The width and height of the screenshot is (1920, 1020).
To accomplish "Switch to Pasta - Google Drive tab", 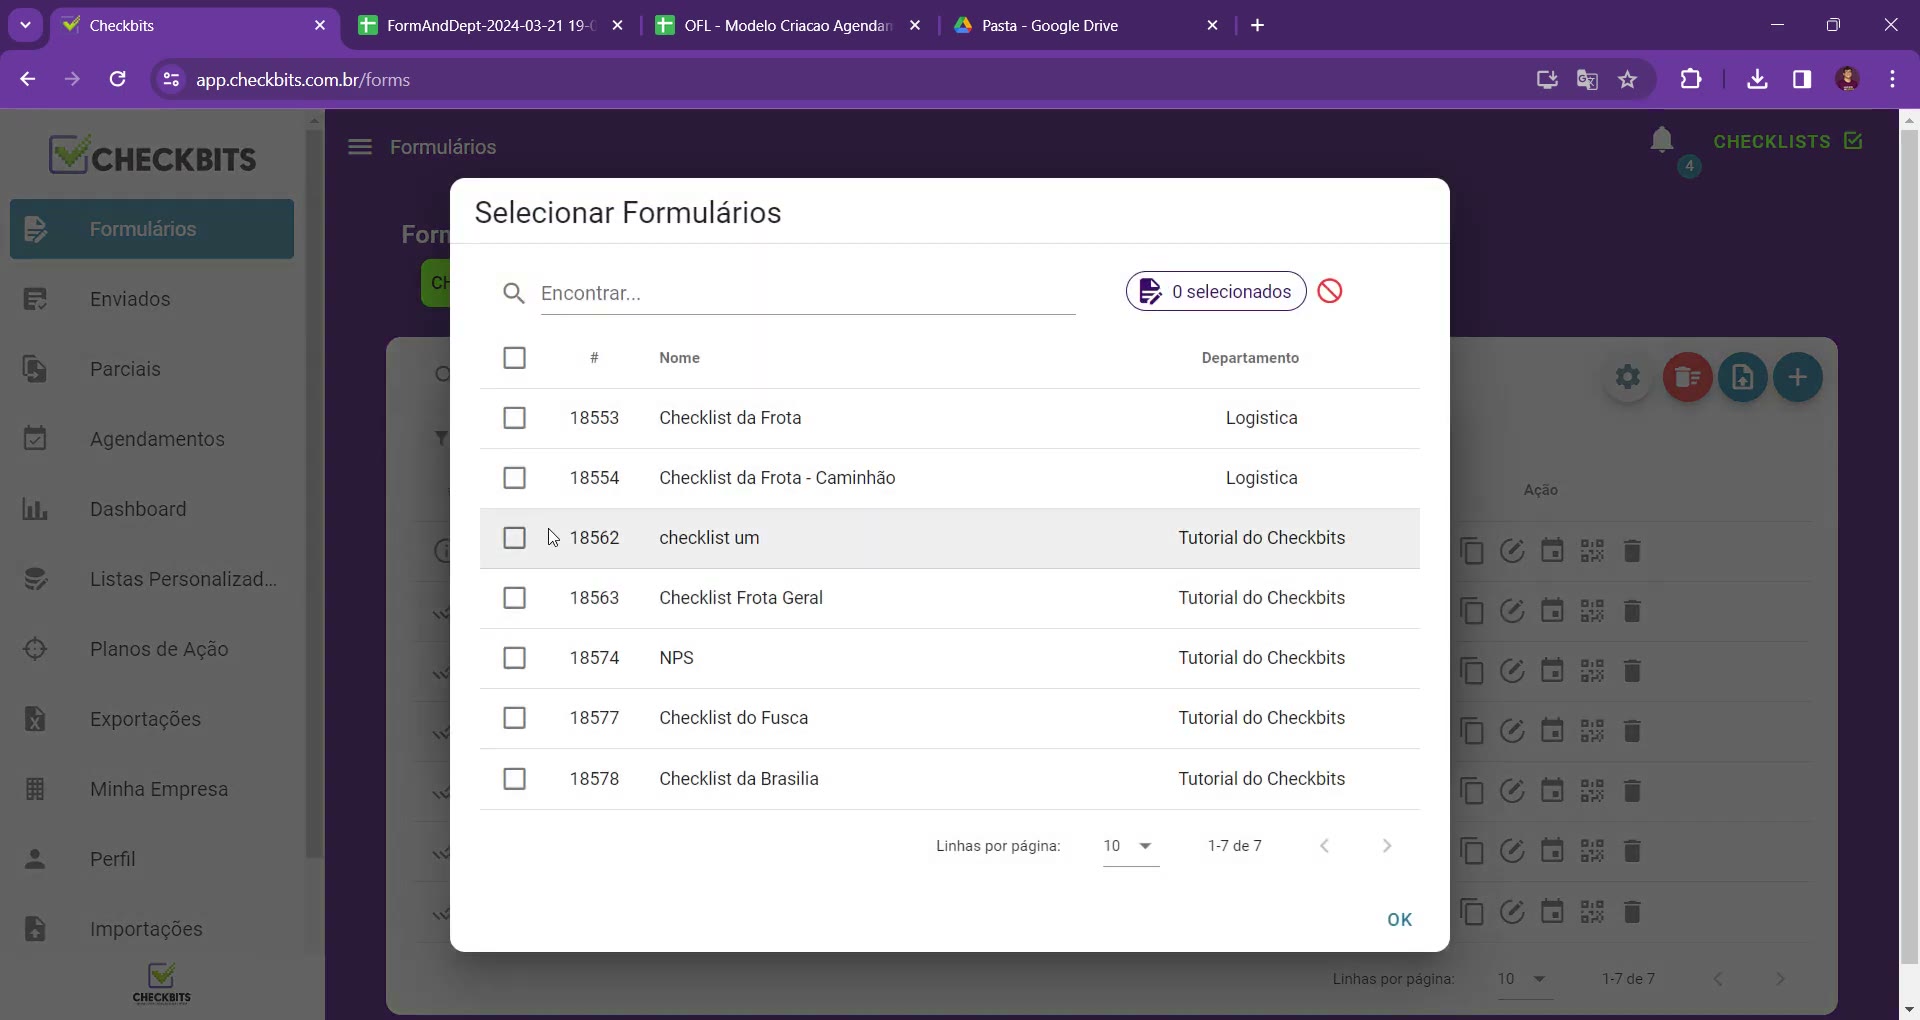I will 1086,26.
